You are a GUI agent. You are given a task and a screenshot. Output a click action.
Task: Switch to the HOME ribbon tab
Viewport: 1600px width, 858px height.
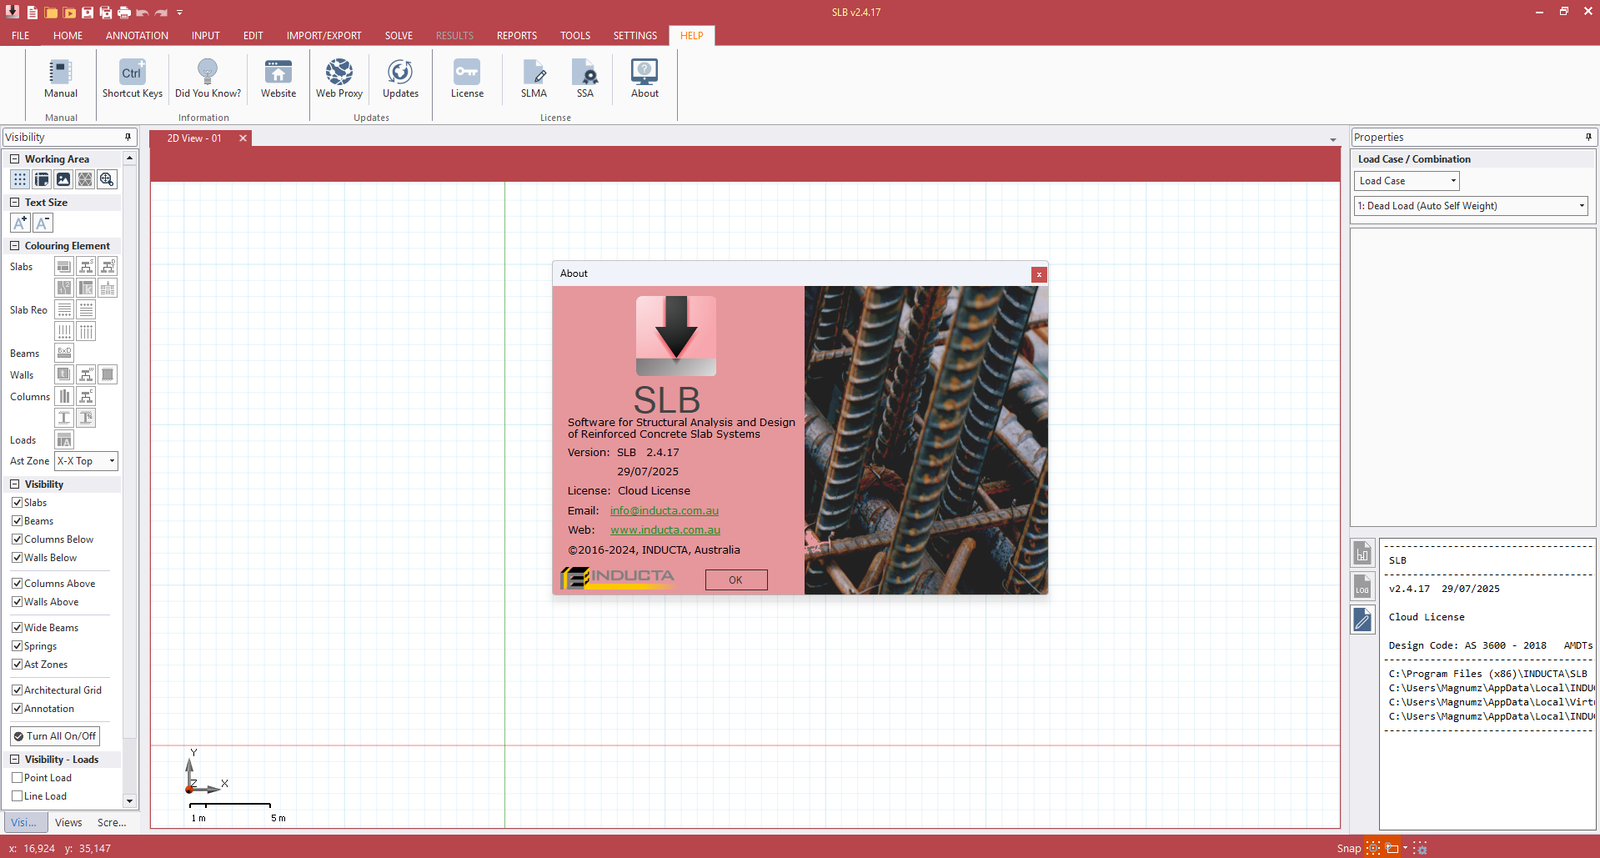tap(68, 35)
